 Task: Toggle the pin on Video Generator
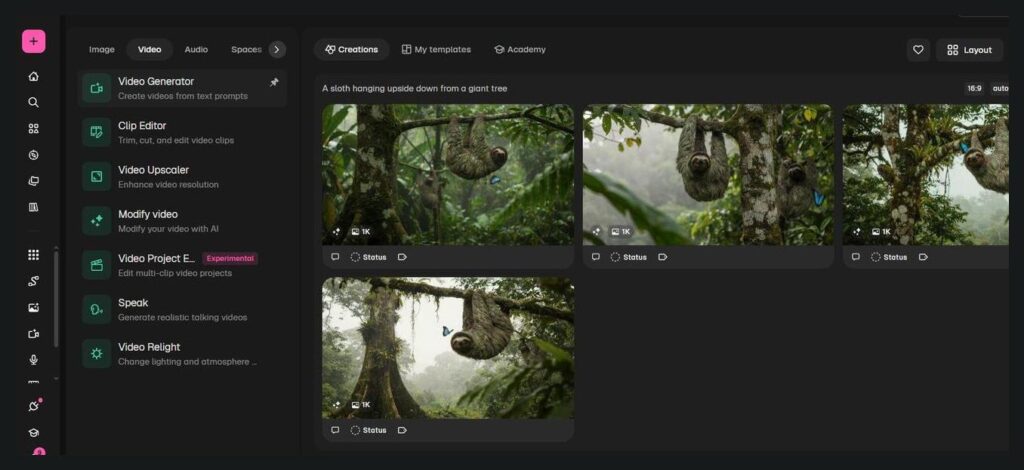point(274,82)
